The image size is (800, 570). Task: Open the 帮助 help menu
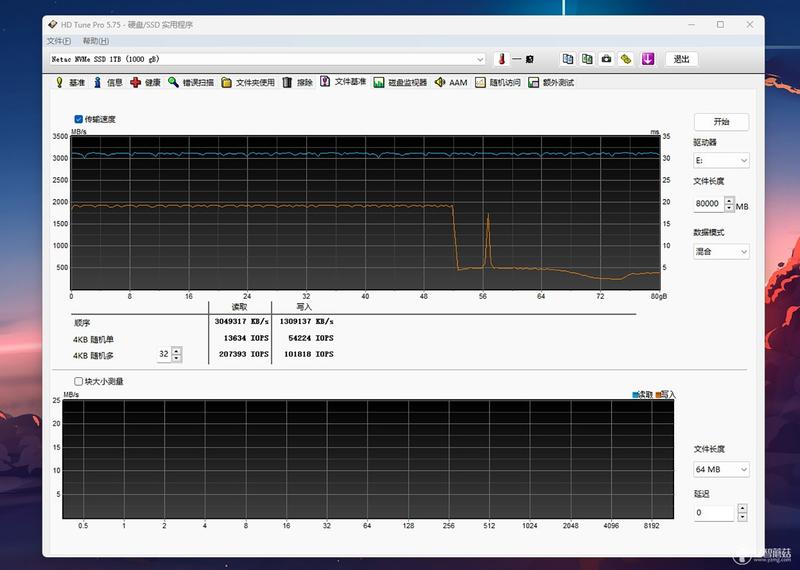[x=95, y=41]
